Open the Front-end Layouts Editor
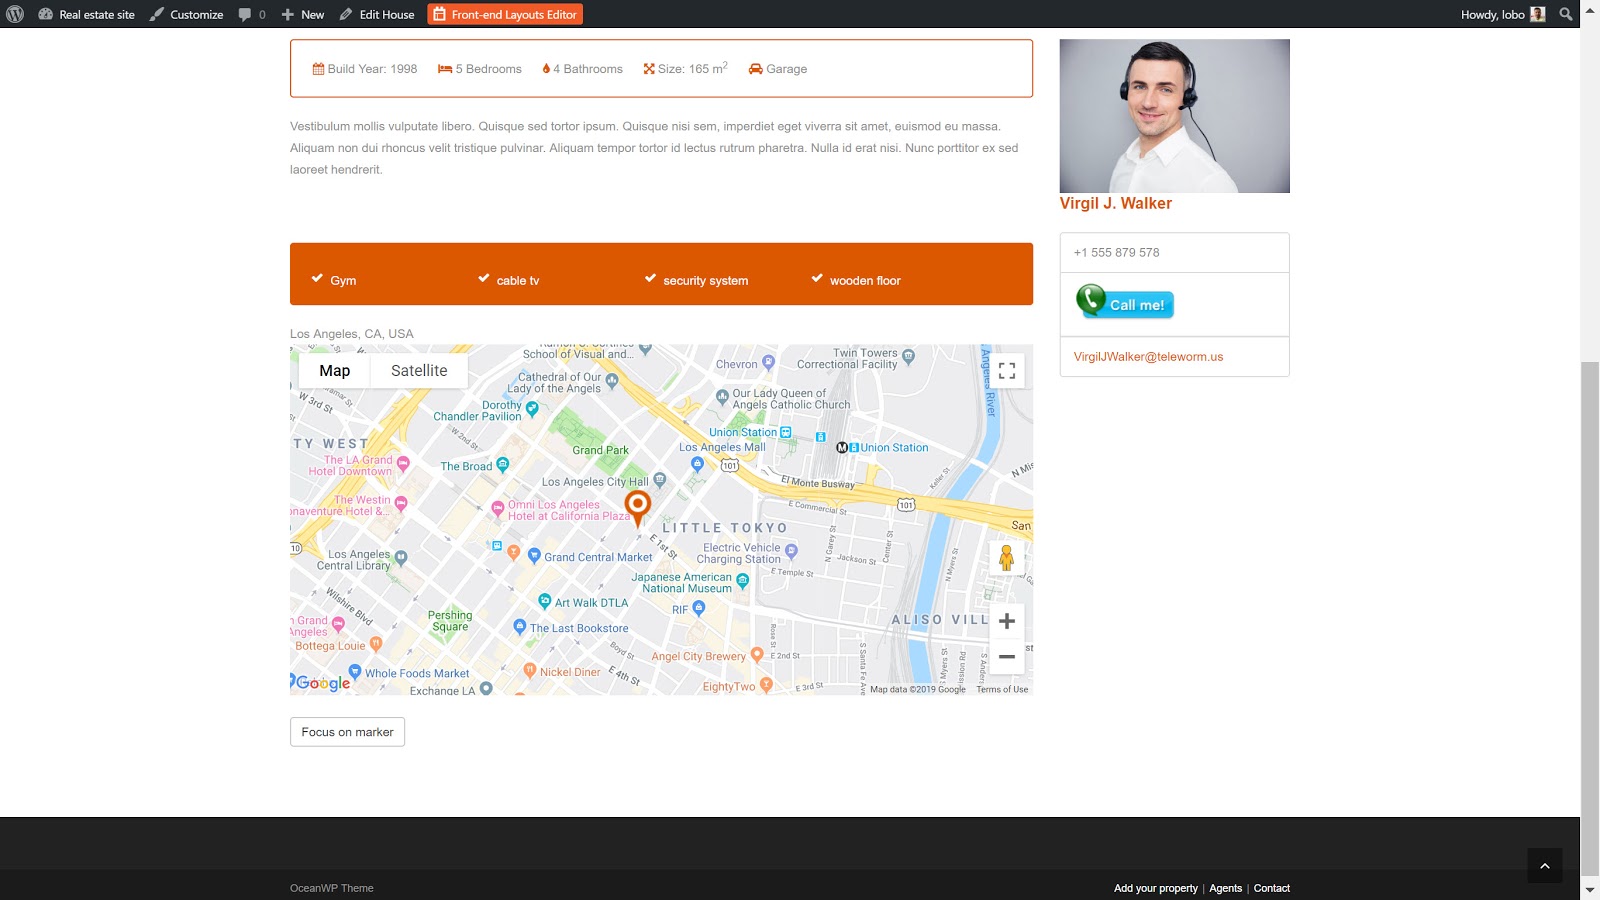This screenshot has height=900, width=1600. [x=505, y=14]
